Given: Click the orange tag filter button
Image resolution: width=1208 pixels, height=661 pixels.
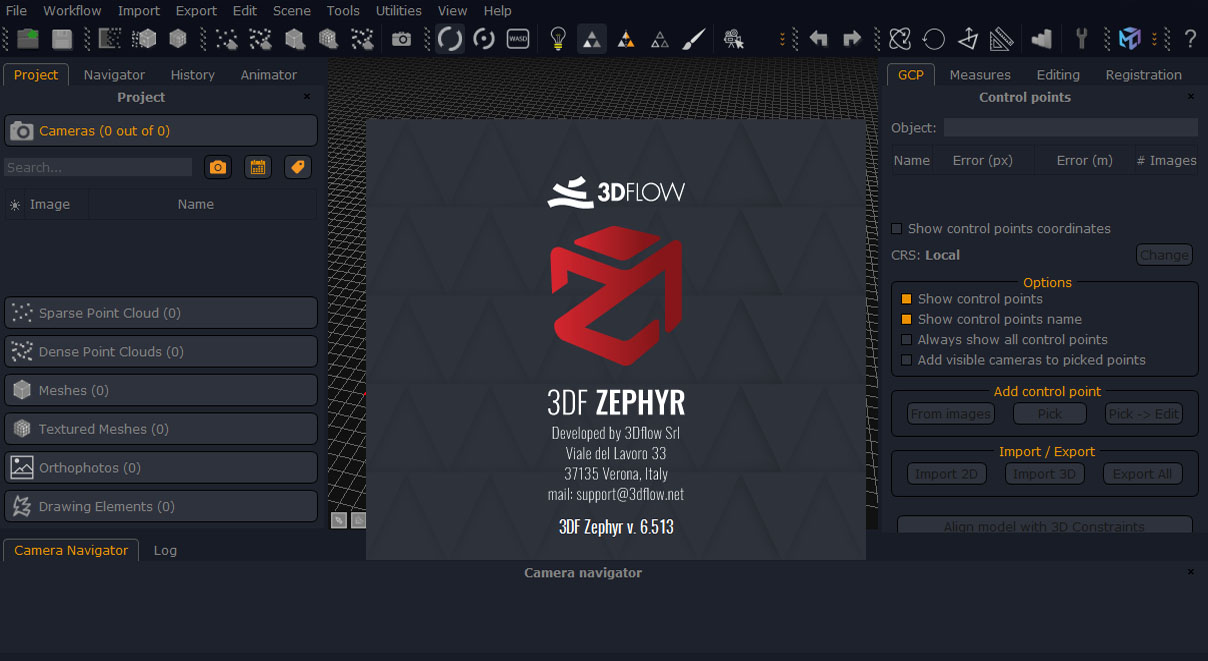Looking at the screenshot, I should click(x=298, y=167).
